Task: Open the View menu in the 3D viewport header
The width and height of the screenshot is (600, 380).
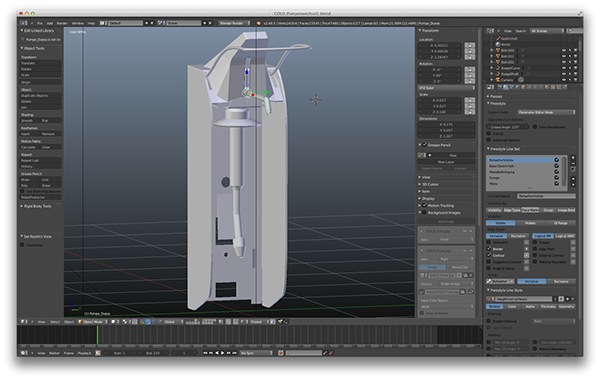Action: (41, 322)
